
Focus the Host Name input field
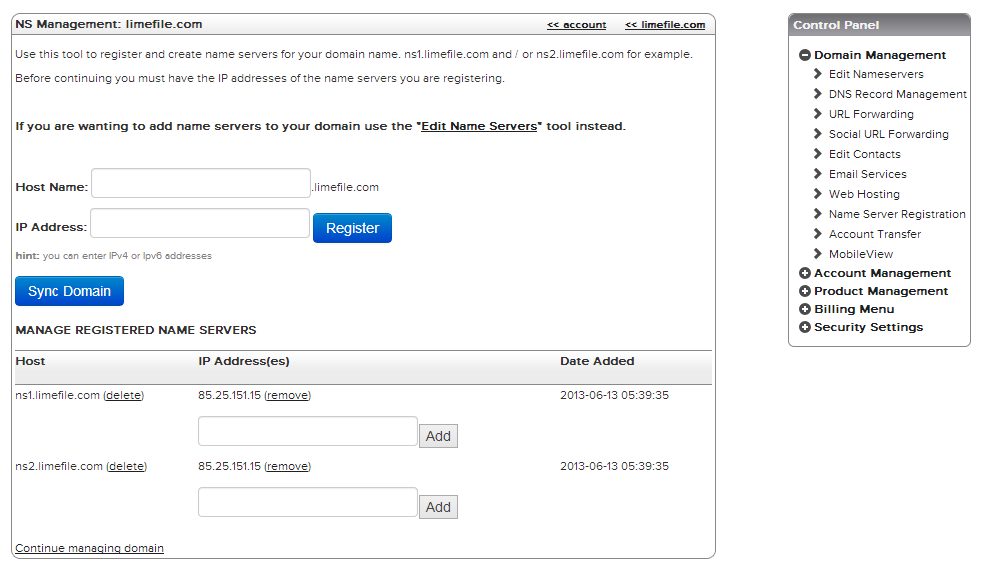(x=201, y=184)
